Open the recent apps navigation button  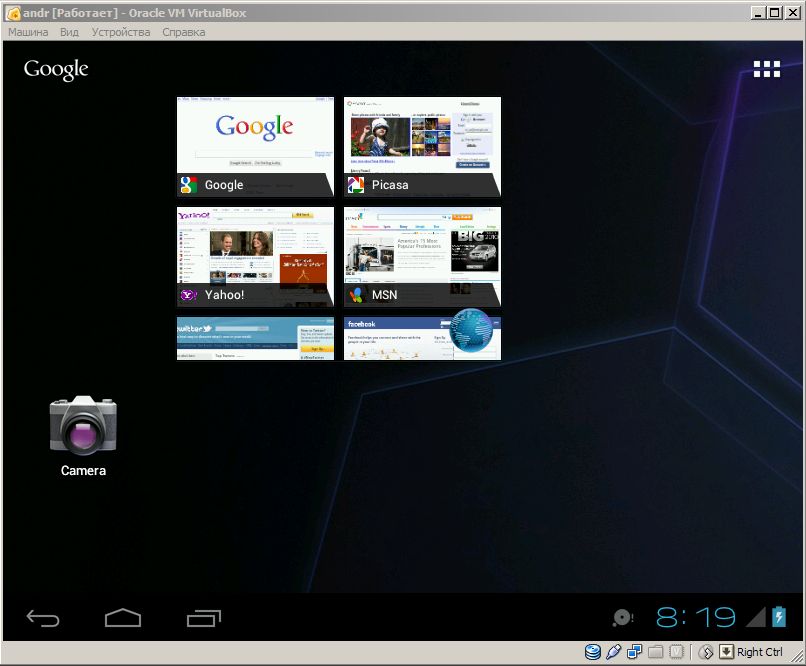pyautogui.click(x=204, y=618)
